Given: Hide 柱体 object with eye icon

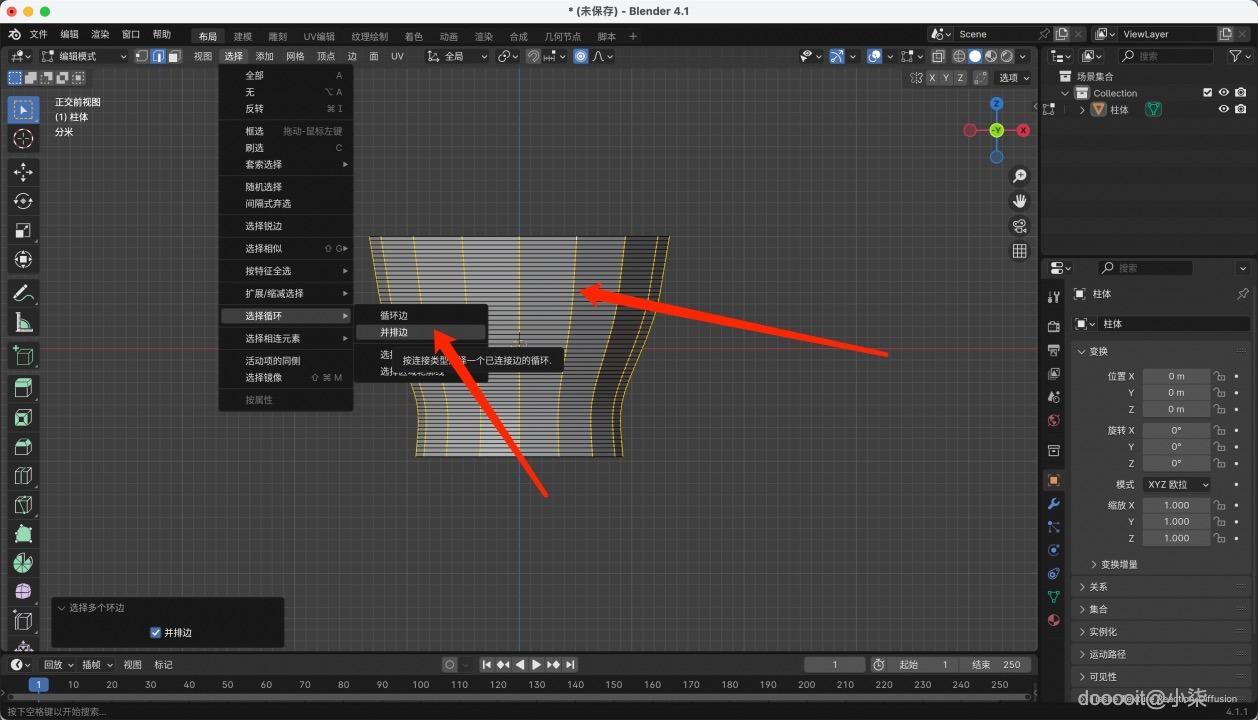Looking at the screenshot, I should pyautogui.click(x=1223, y=110).
